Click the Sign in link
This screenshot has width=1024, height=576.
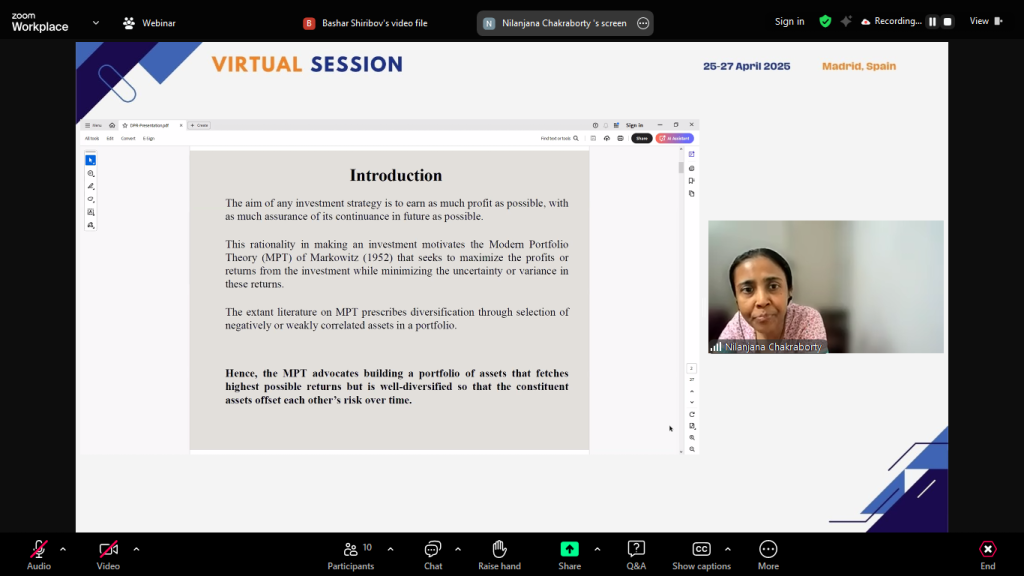(789, 22)
